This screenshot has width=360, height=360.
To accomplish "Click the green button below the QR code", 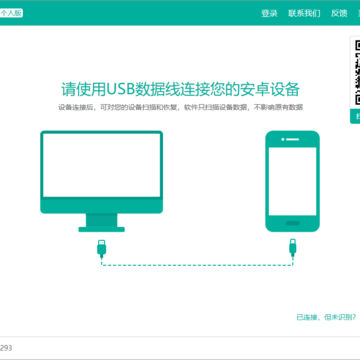I will pos(355,116).
